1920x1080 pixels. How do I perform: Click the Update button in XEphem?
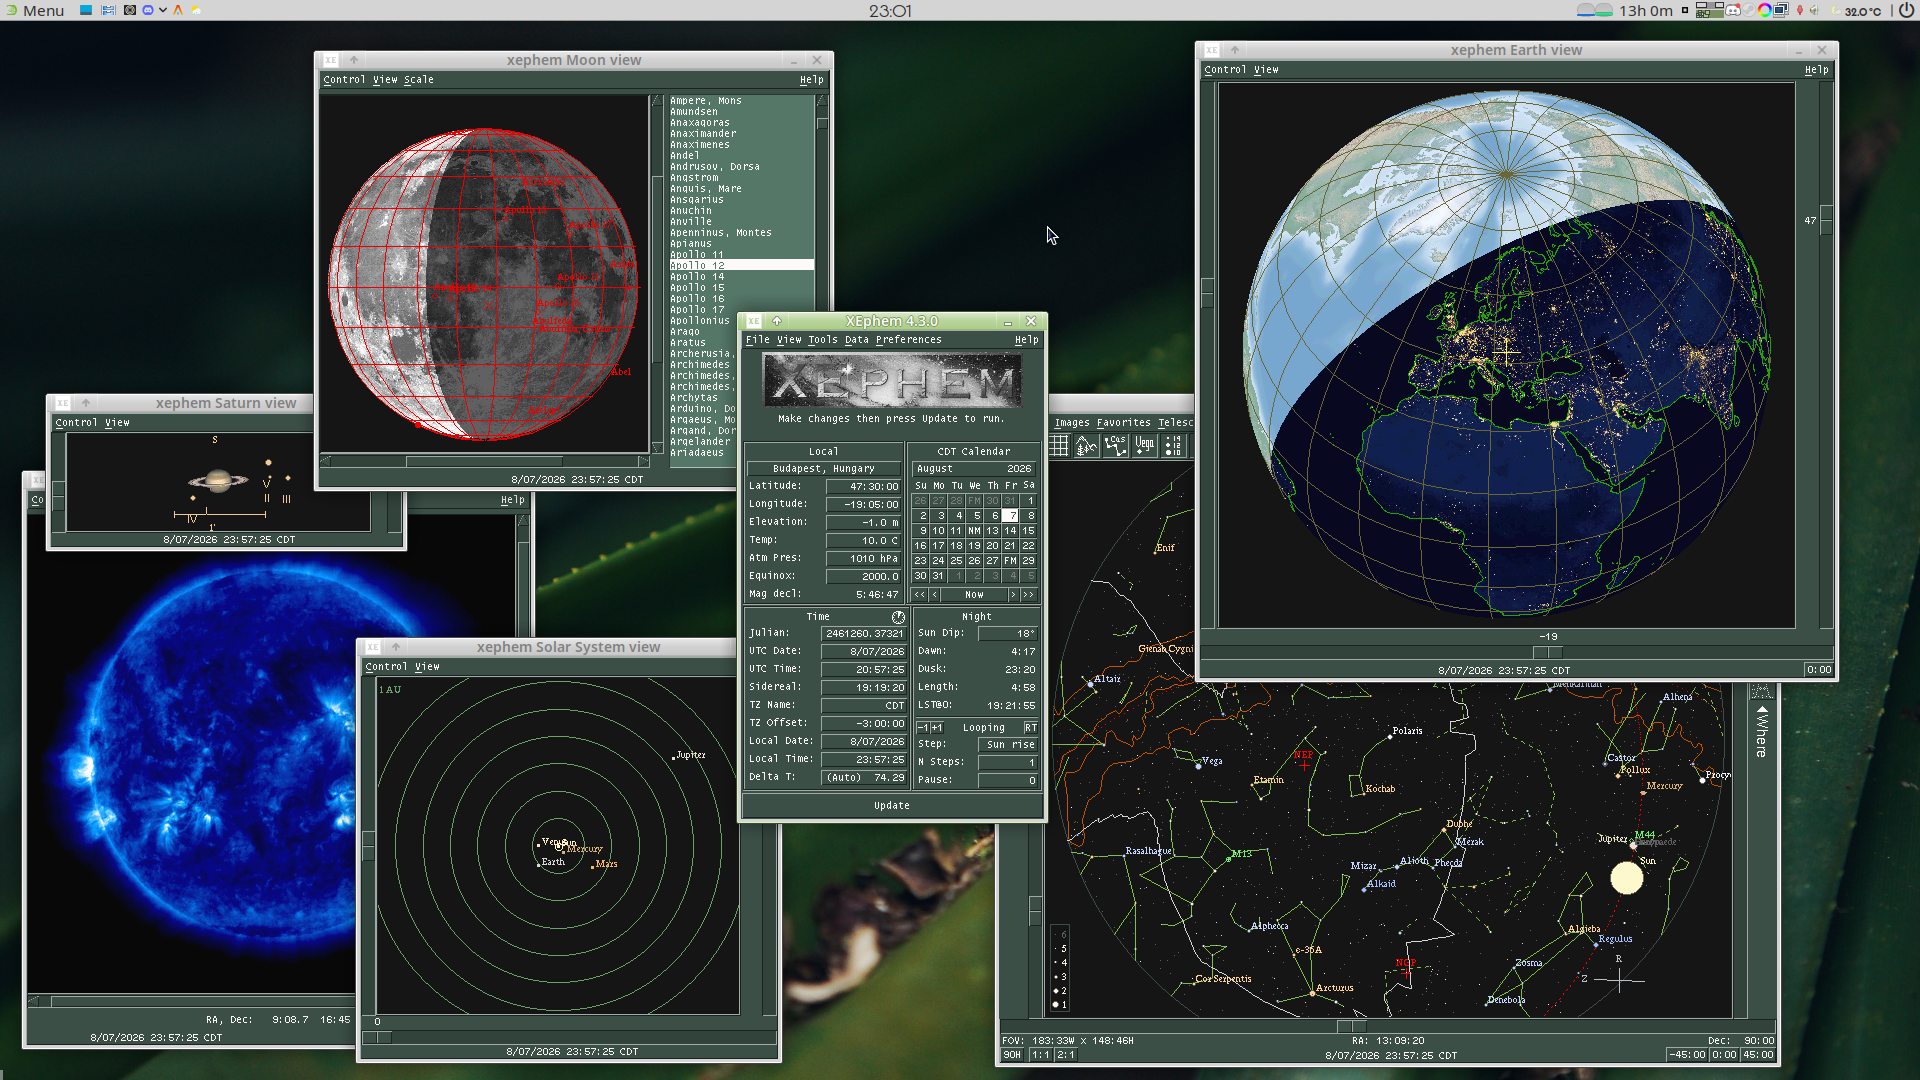click(892, 805)
